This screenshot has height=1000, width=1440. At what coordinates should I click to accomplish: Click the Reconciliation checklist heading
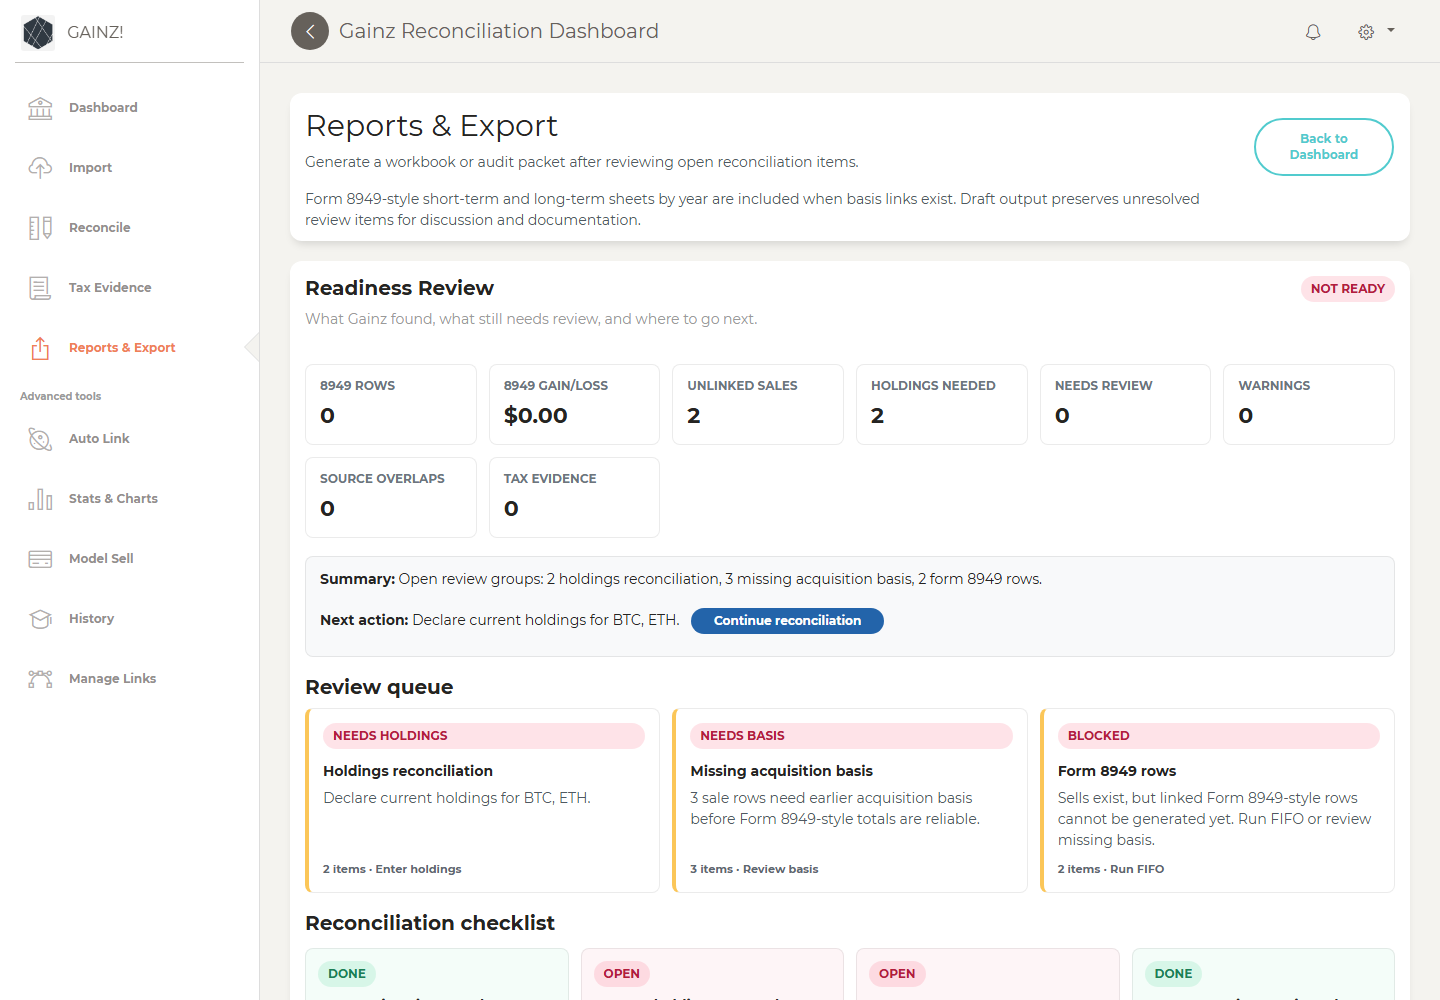(430, 923)
